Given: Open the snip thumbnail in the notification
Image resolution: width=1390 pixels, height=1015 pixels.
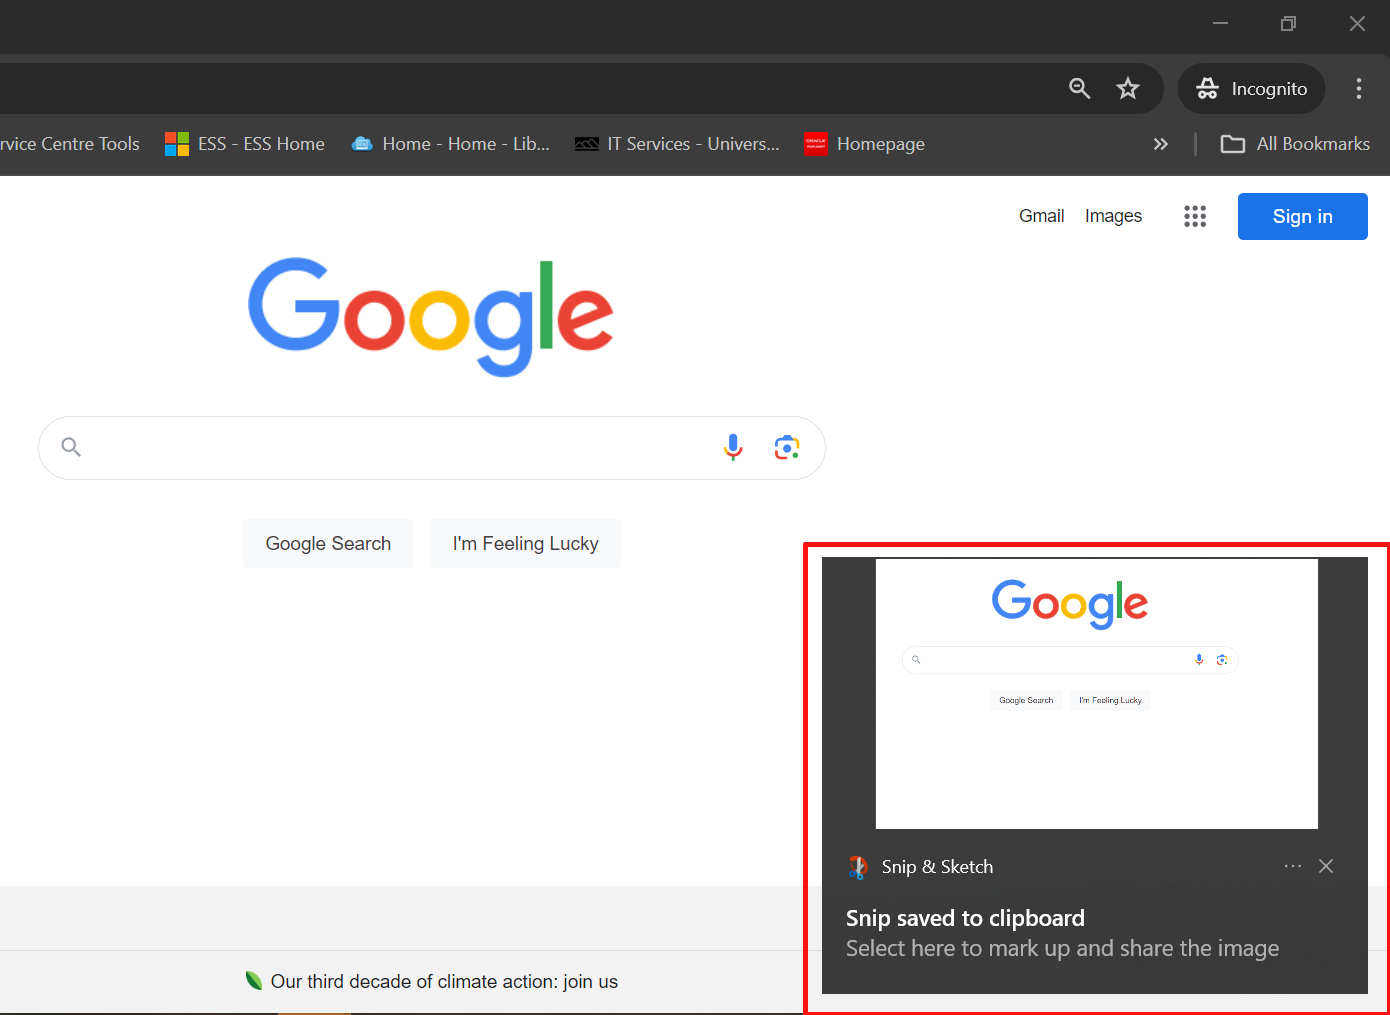Looking at the screenshot, I should point(1096,693).
